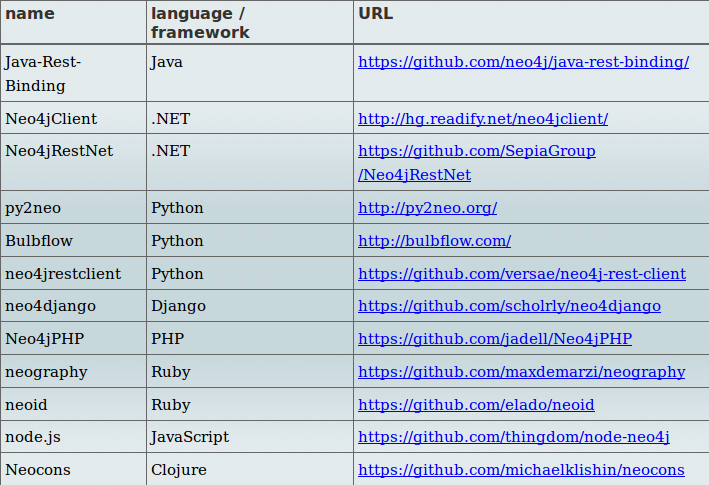
Task: Select the 'Java-Rest-Binding' name cell
Action: click(x=74, y=73)
